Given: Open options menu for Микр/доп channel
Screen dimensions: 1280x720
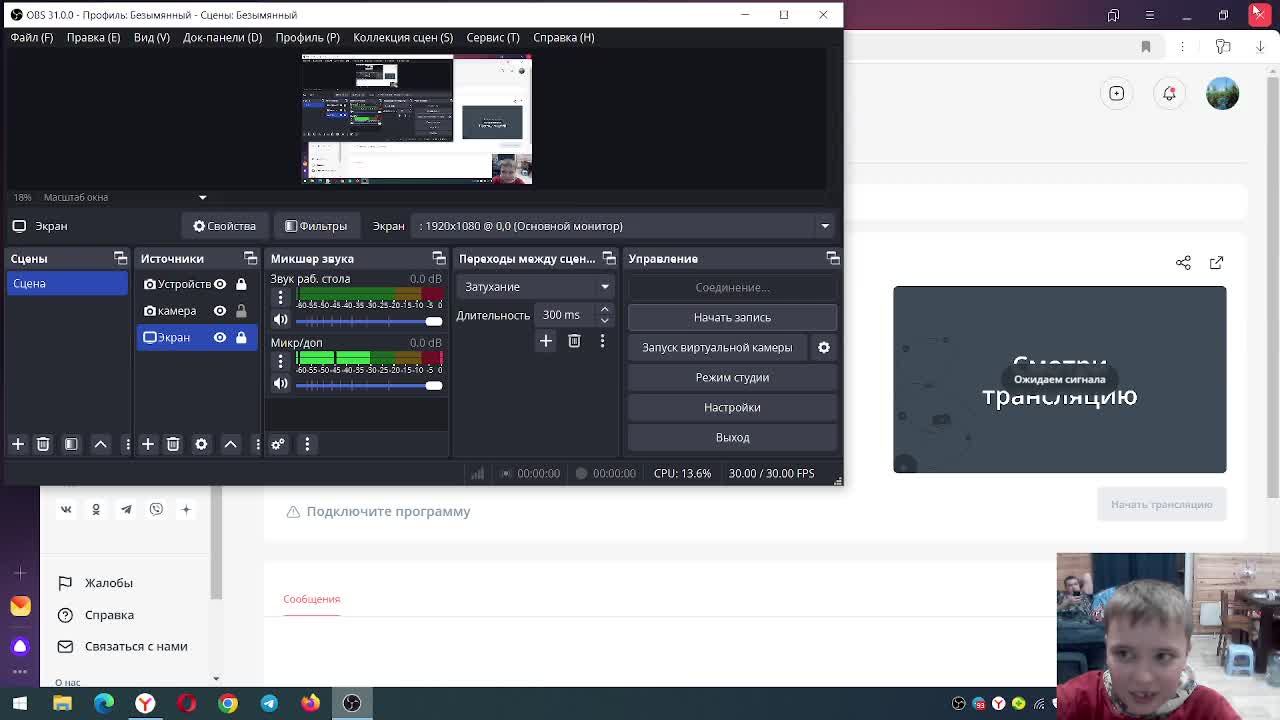Looking at the screenshot, I should coord(281,362).
